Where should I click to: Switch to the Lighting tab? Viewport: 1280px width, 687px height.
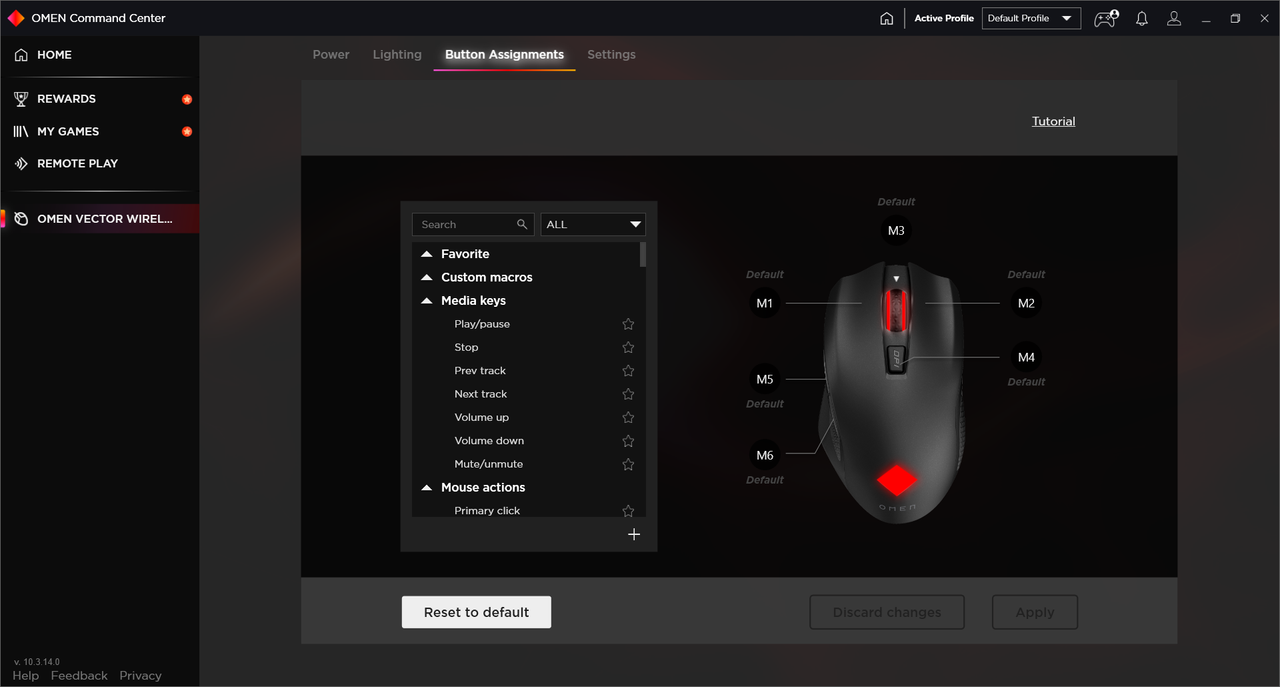tap(397, 54)
